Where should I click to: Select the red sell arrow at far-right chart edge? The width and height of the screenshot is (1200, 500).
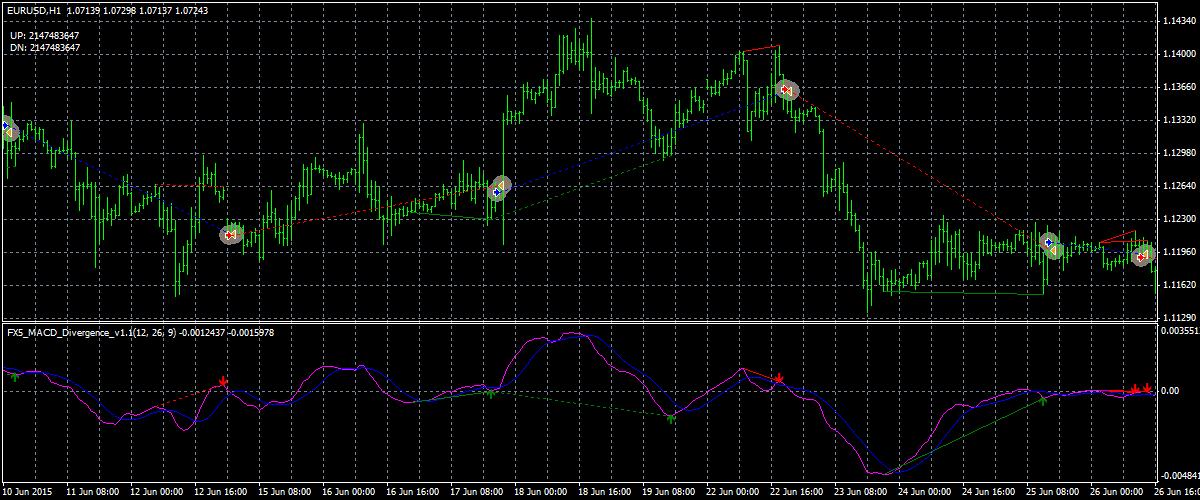click(x=1142, y=257)
